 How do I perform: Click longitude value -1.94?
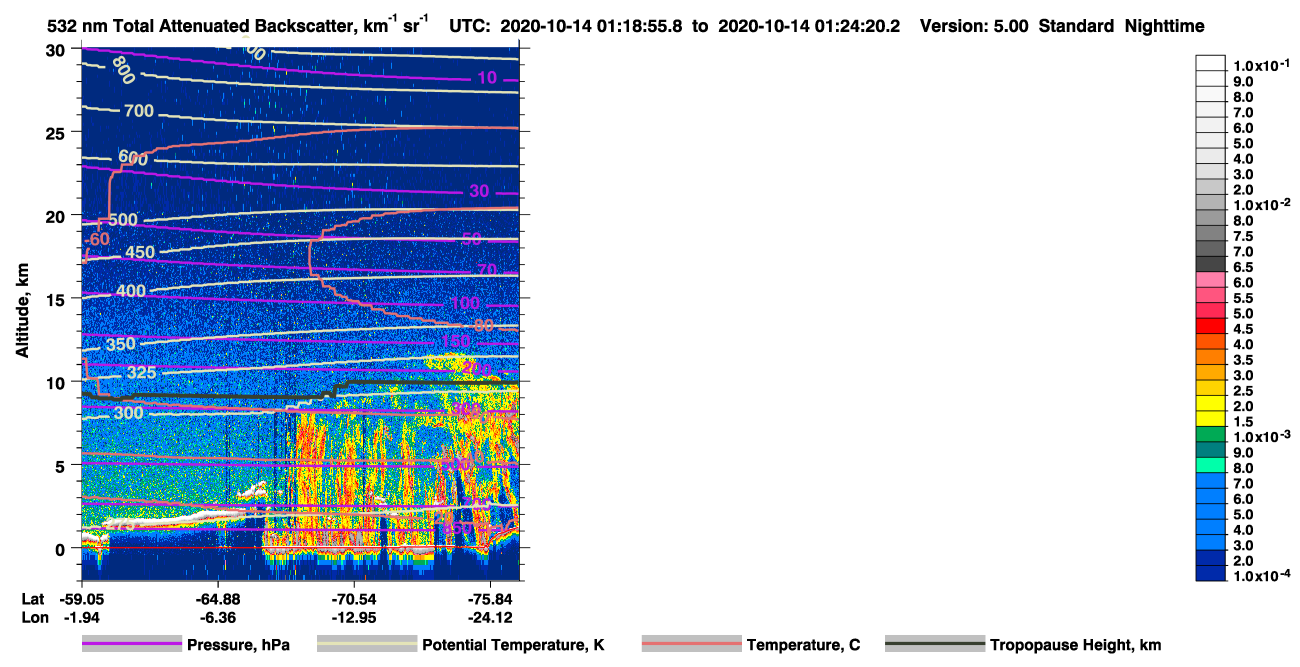[81, 616]
